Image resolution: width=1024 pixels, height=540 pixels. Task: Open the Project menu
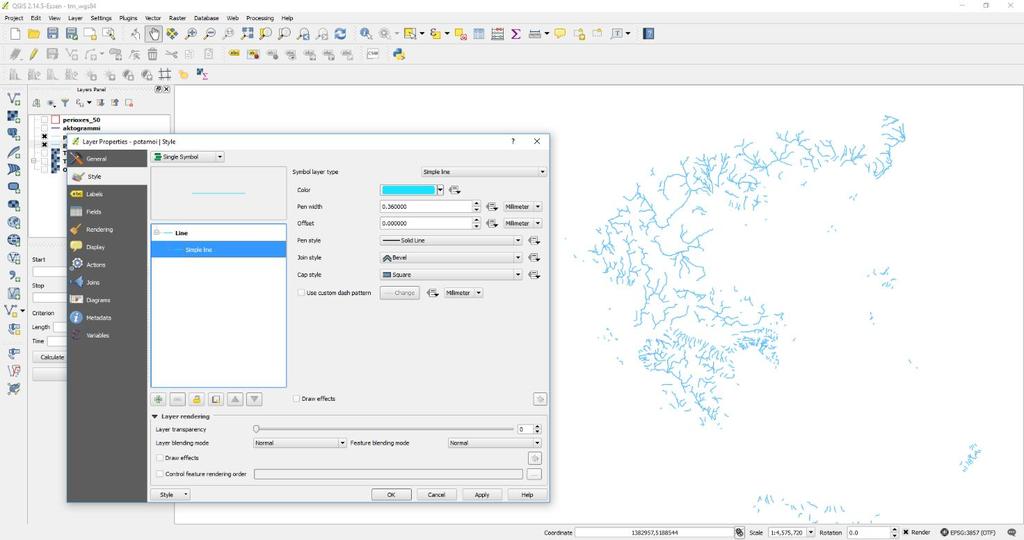14,18
